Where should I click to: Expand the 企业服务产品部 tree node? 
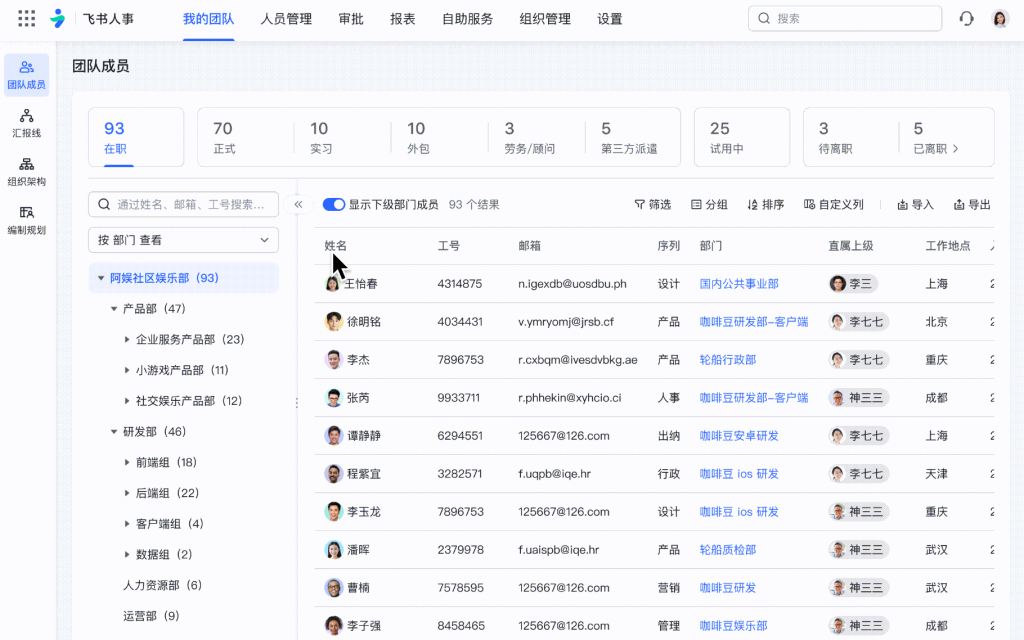pyautogui.click(x=127, y=340)
